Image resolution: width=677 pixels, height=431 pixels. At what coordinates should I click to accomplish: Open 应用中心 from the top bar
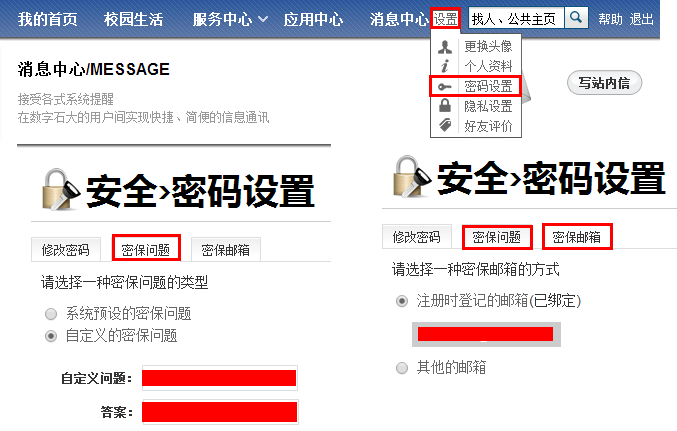(x=313, y=19)
